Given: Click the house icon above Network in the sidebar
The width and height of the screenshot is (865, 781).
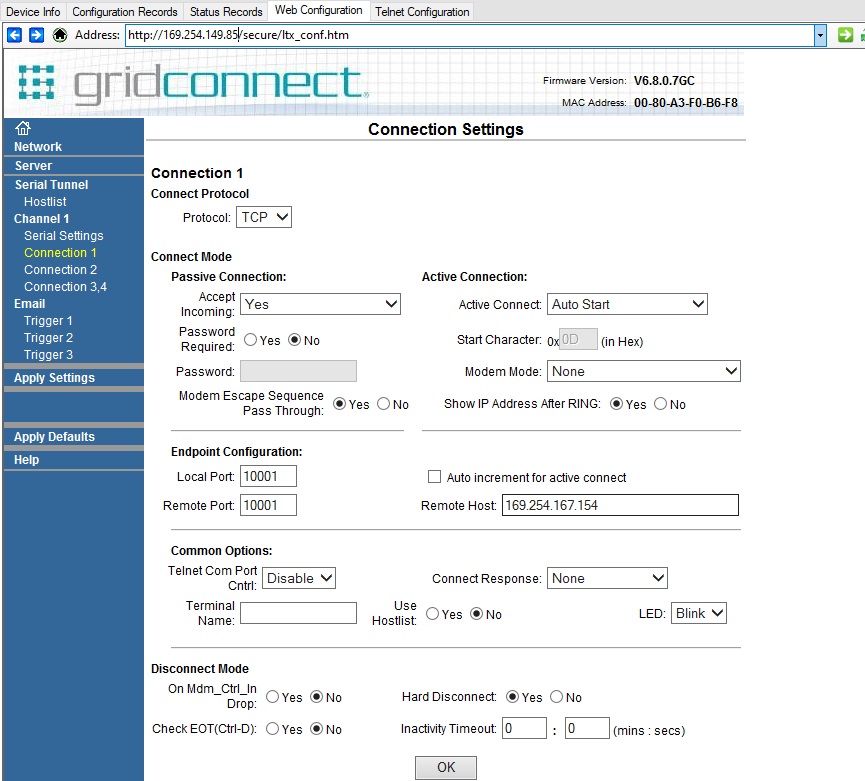Looking at the screenshot, I should tap(21, 128).
